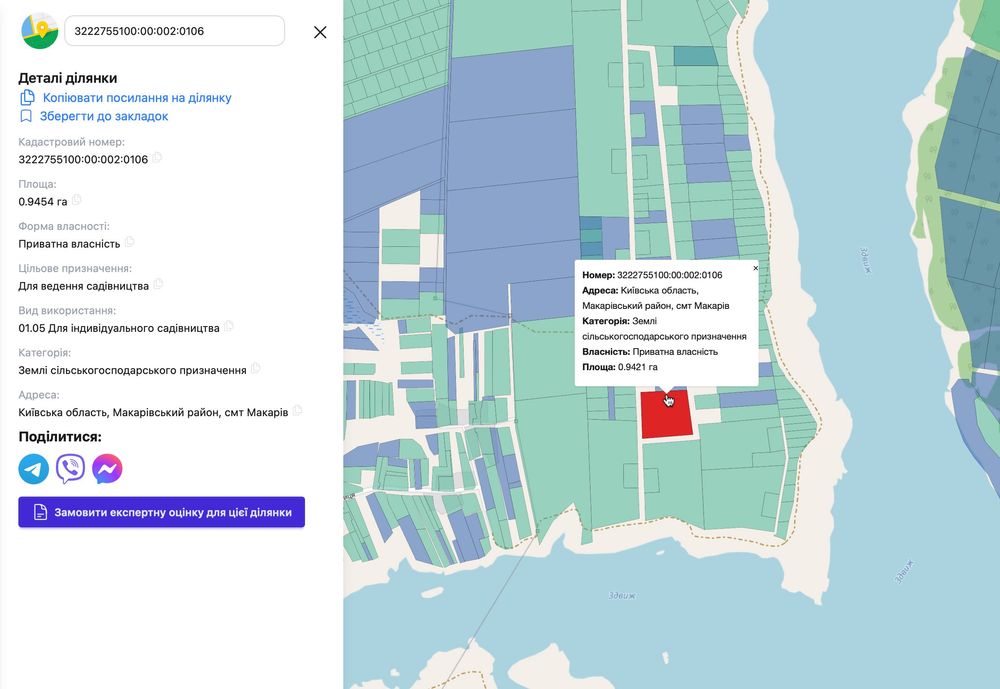Image resolution: width=1000 pixels, height=689 pixels.
Task: Copy the address value
Action: [x=297, y=411]
